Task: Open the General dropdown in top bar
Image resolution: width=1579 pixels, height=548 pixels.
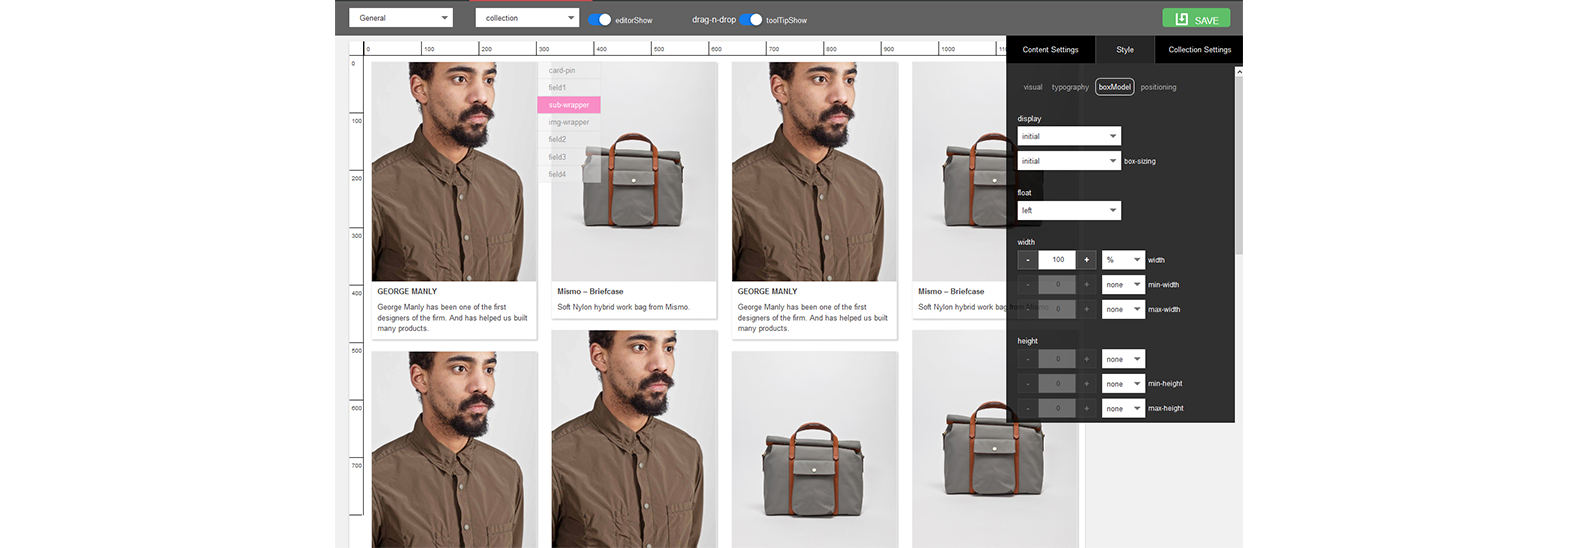Action: 400,18
